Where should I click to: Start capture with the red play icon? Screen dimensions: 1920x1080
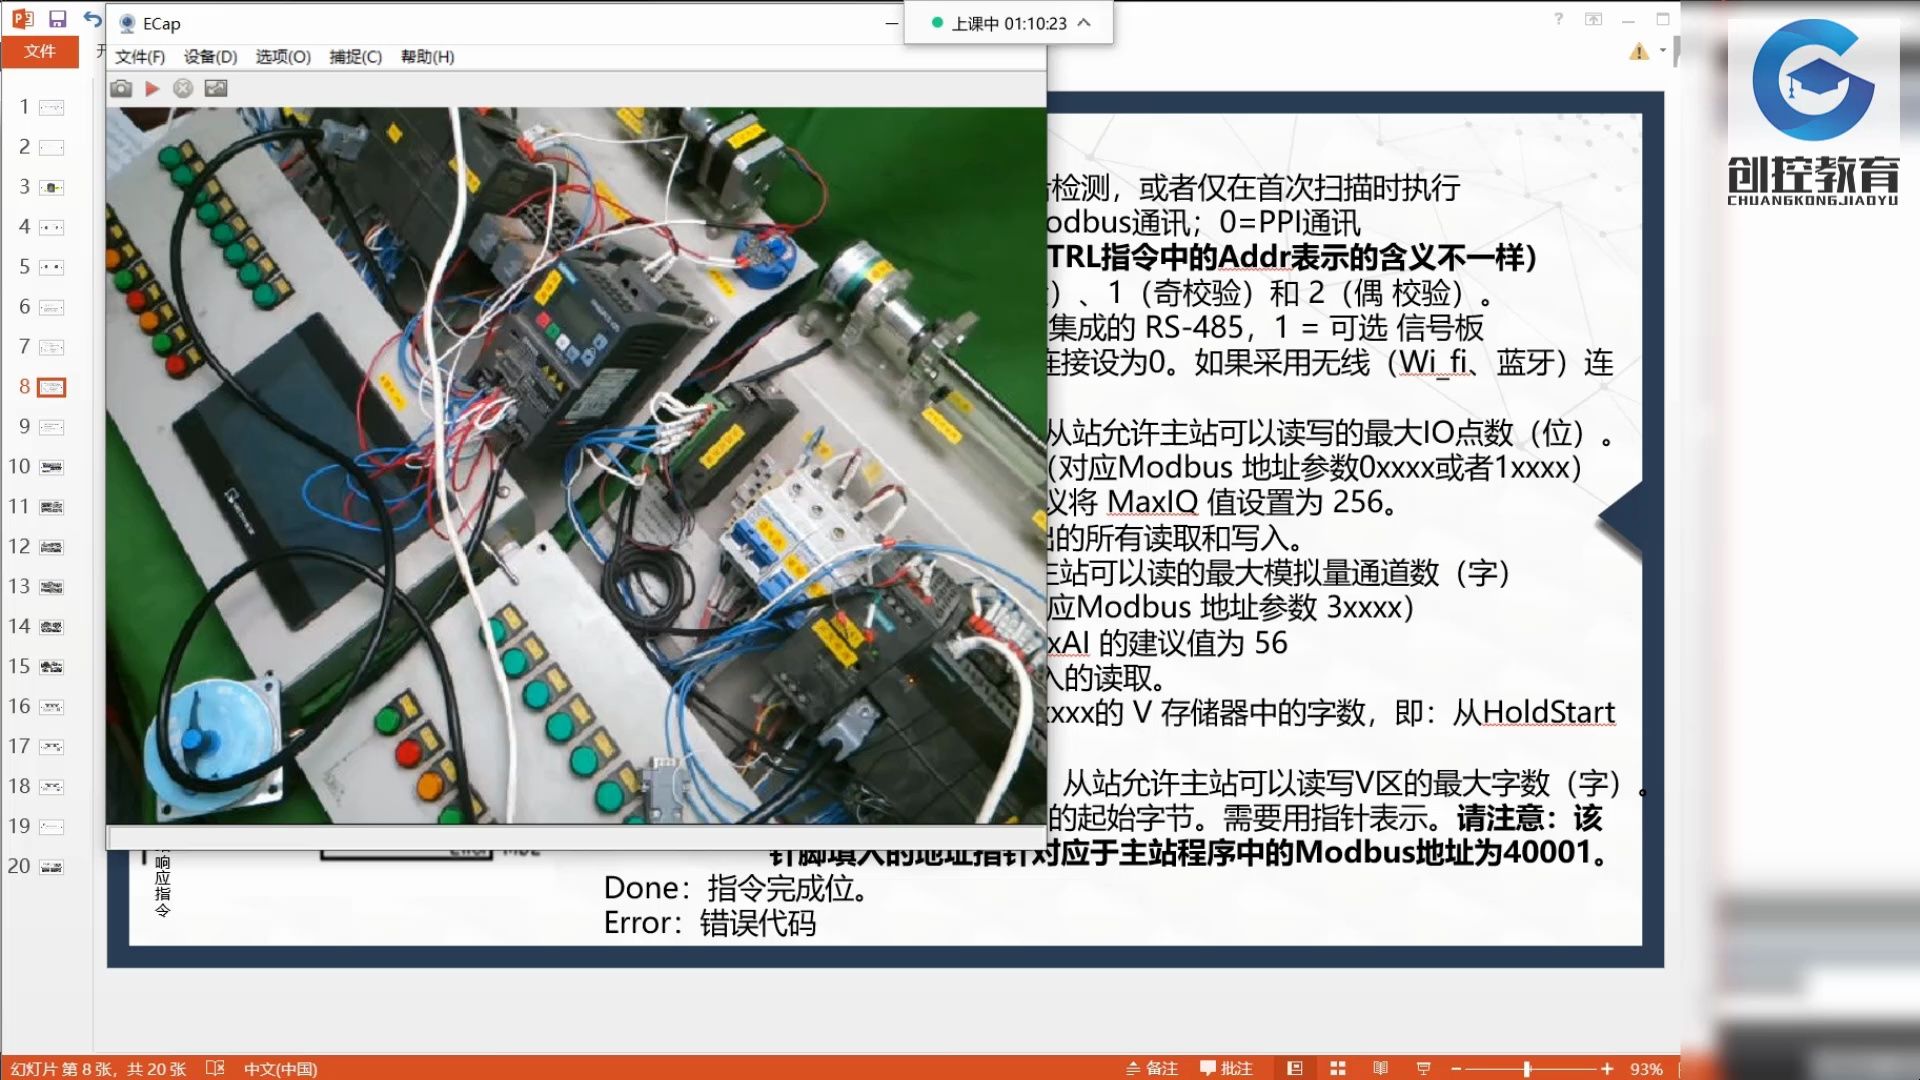pyautogui.click(x=151, y=88)
